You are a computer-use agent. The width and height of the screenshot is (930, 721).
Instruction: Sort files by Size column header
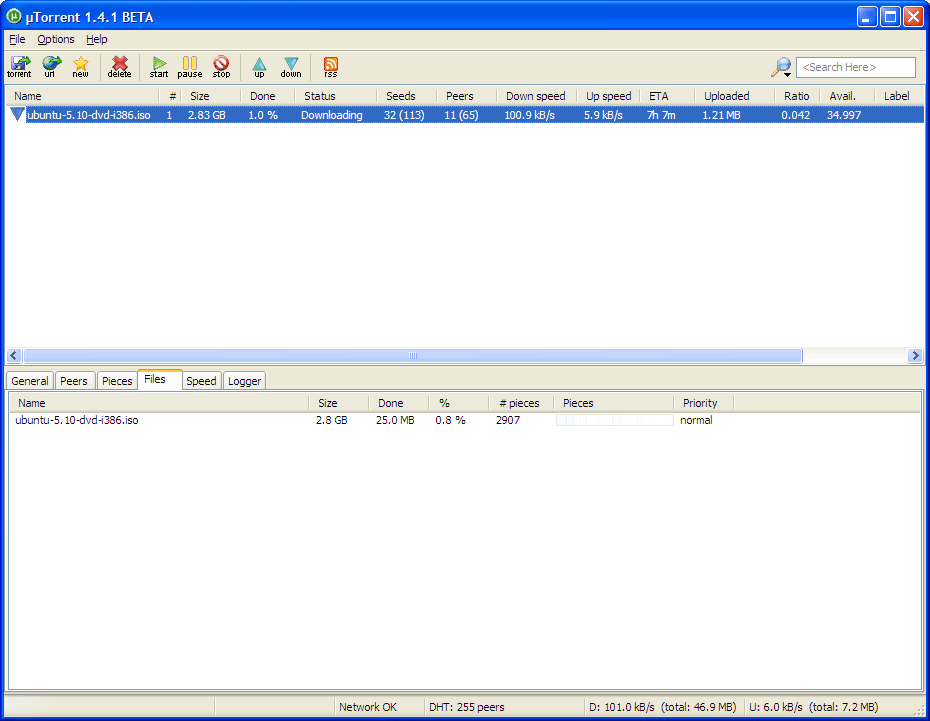339,403
